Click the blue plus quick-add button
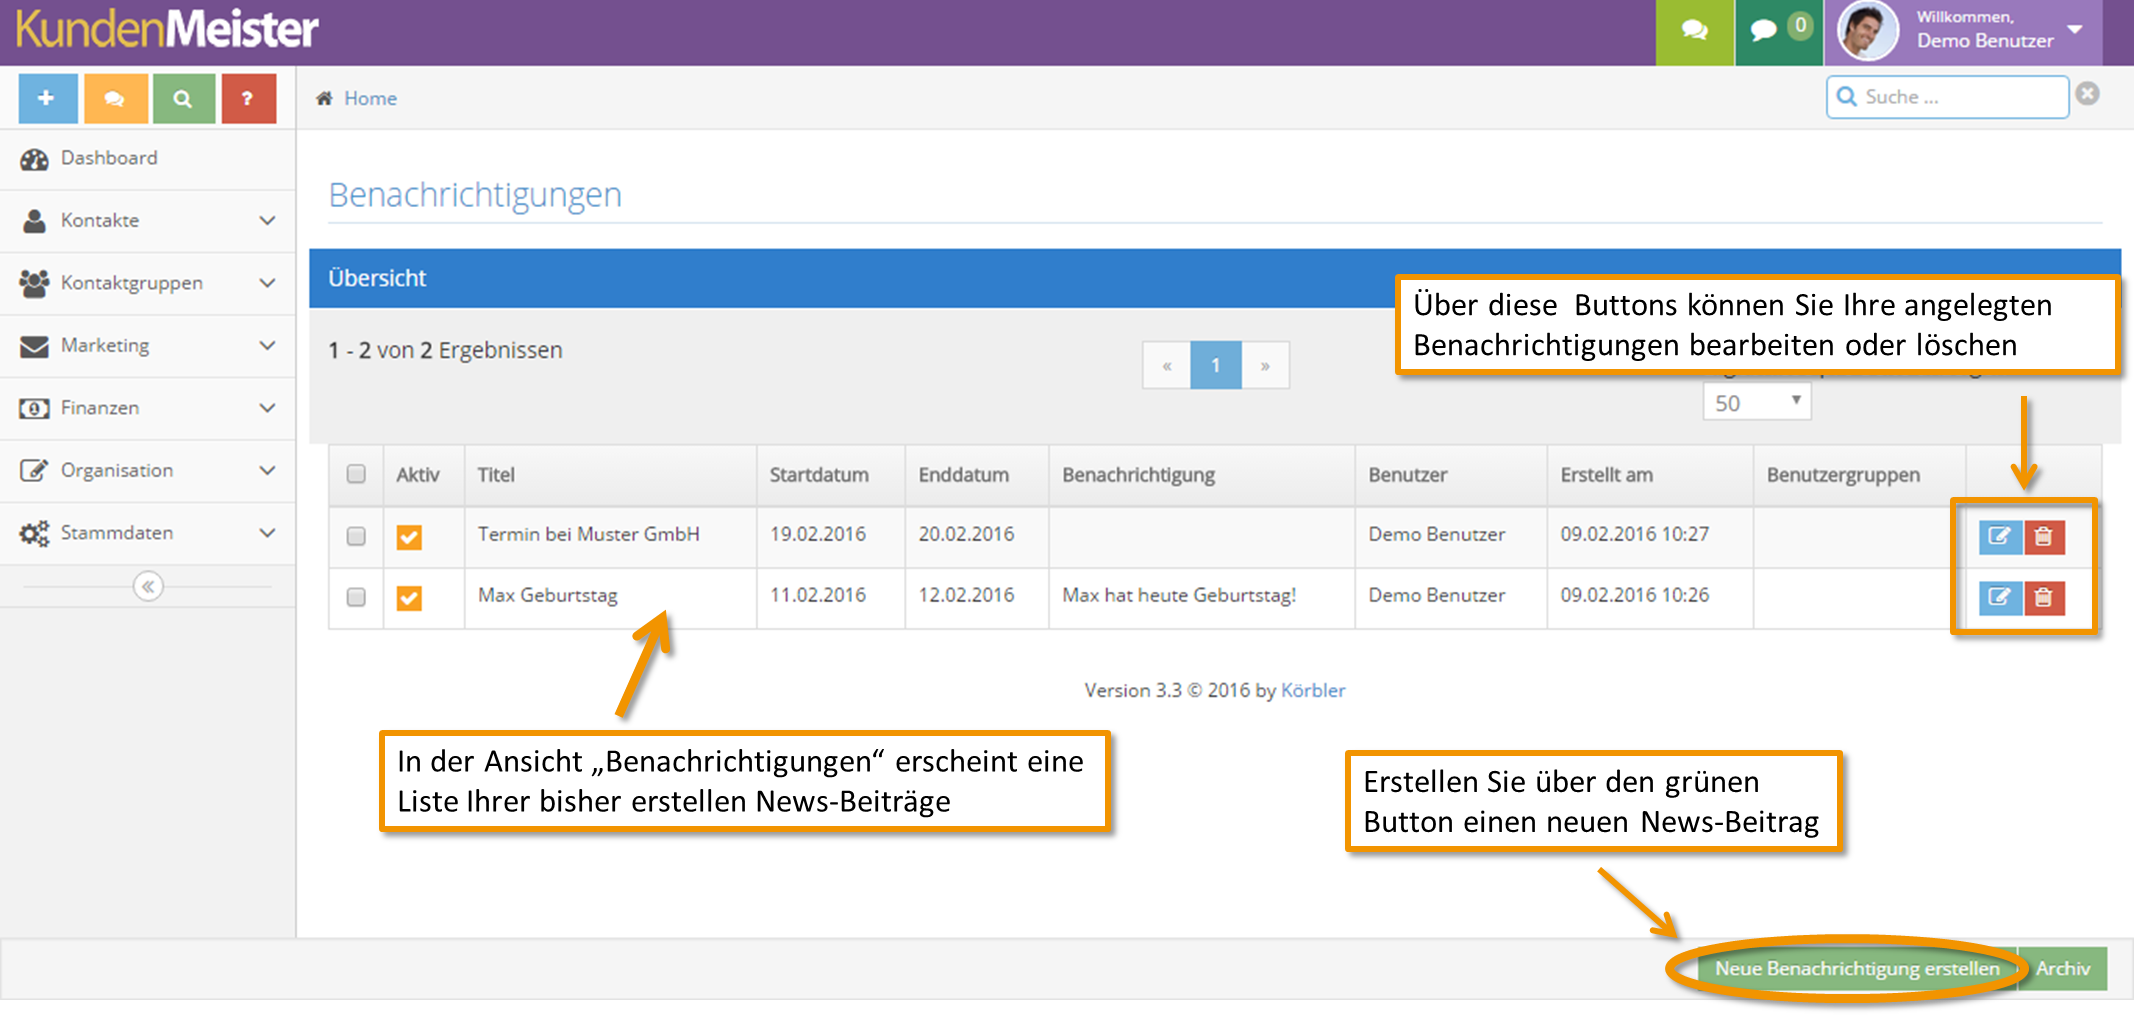The height and width of the screenshot is (1016, 2134). pyautogui.click(x=47, y=98)
